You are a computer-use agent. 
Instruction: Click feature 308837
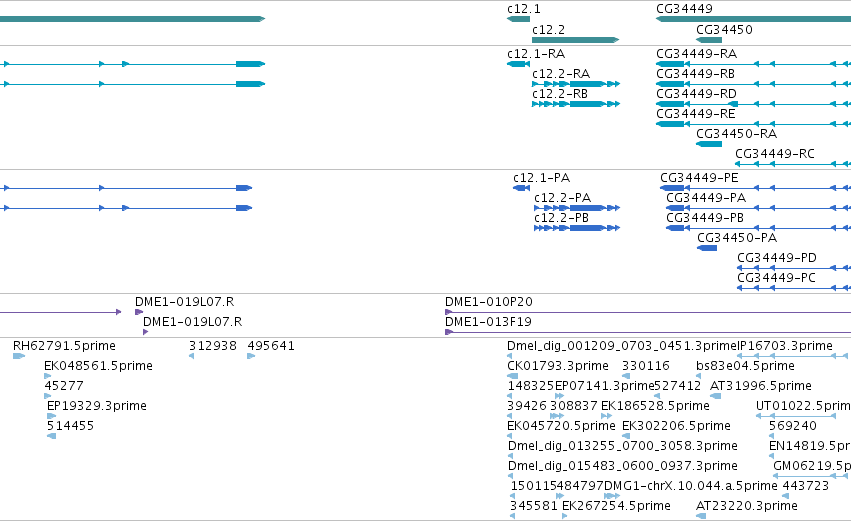557,416
